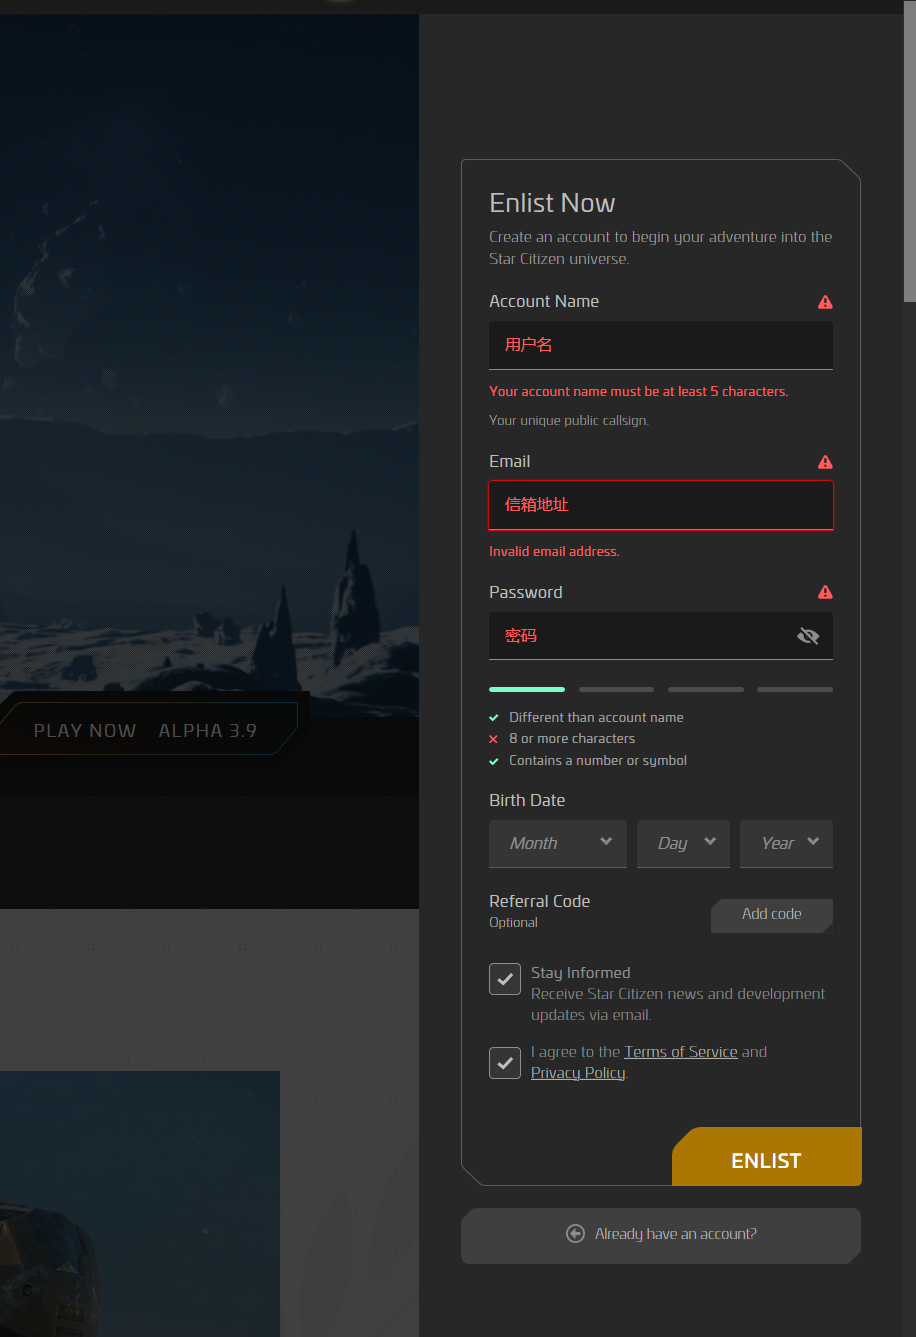This screenshot has width=916, height=1337.
Task: Click the Referral Code label
Action: [x=540, y=901]
